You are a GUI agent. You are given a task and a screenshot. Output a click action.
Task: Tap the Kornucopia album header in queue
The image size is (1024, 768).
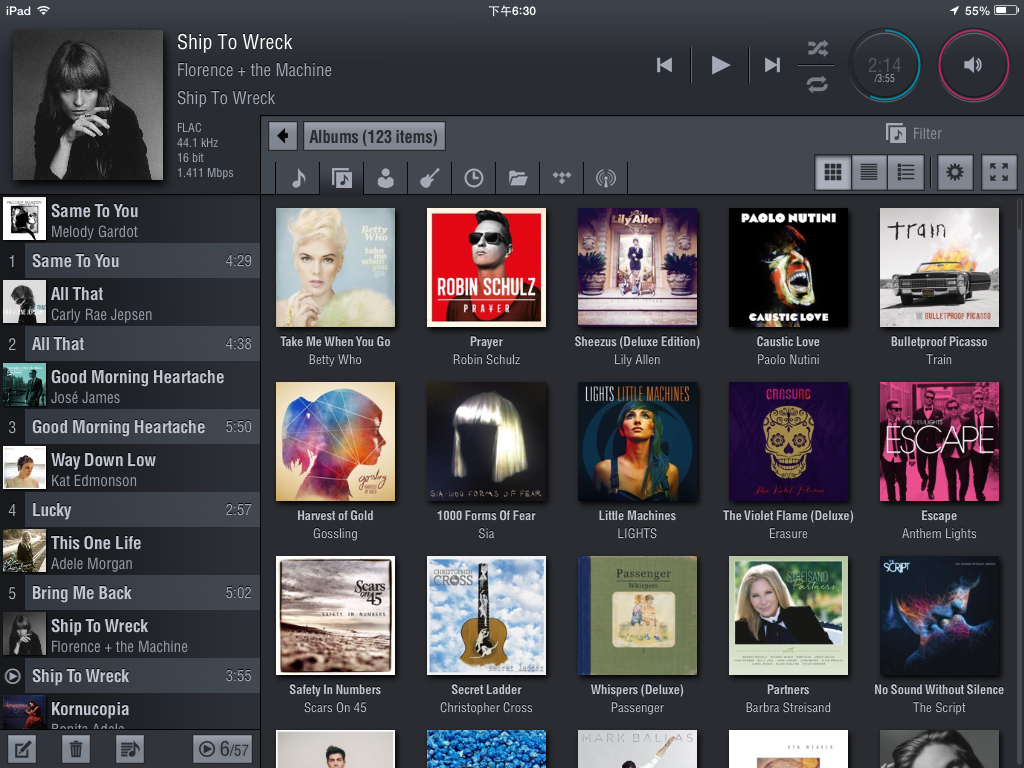[x=130, y=712]
